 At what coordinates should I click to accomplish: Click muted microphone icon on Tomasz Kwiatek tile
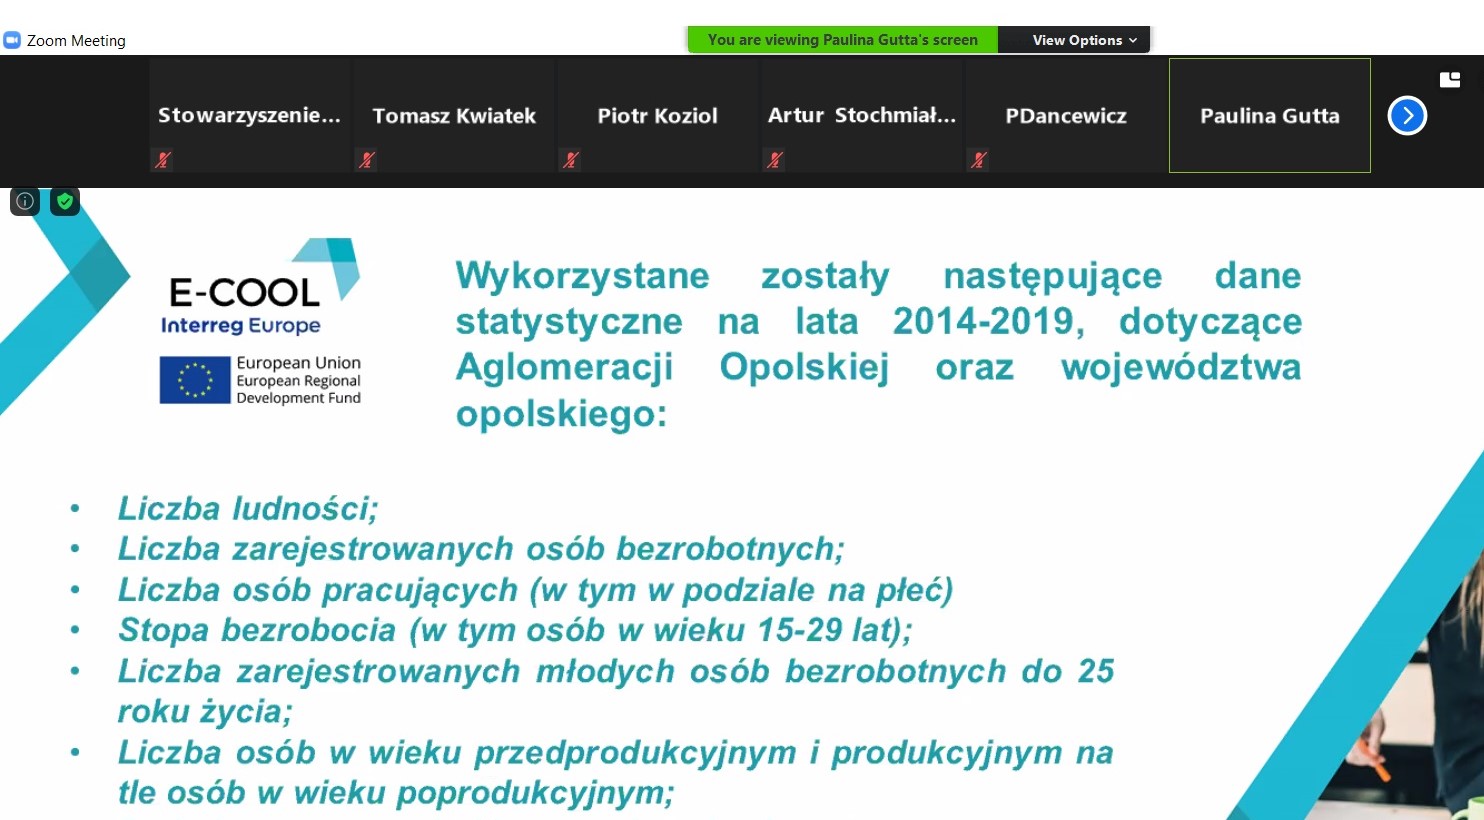(x=367, y=159)
